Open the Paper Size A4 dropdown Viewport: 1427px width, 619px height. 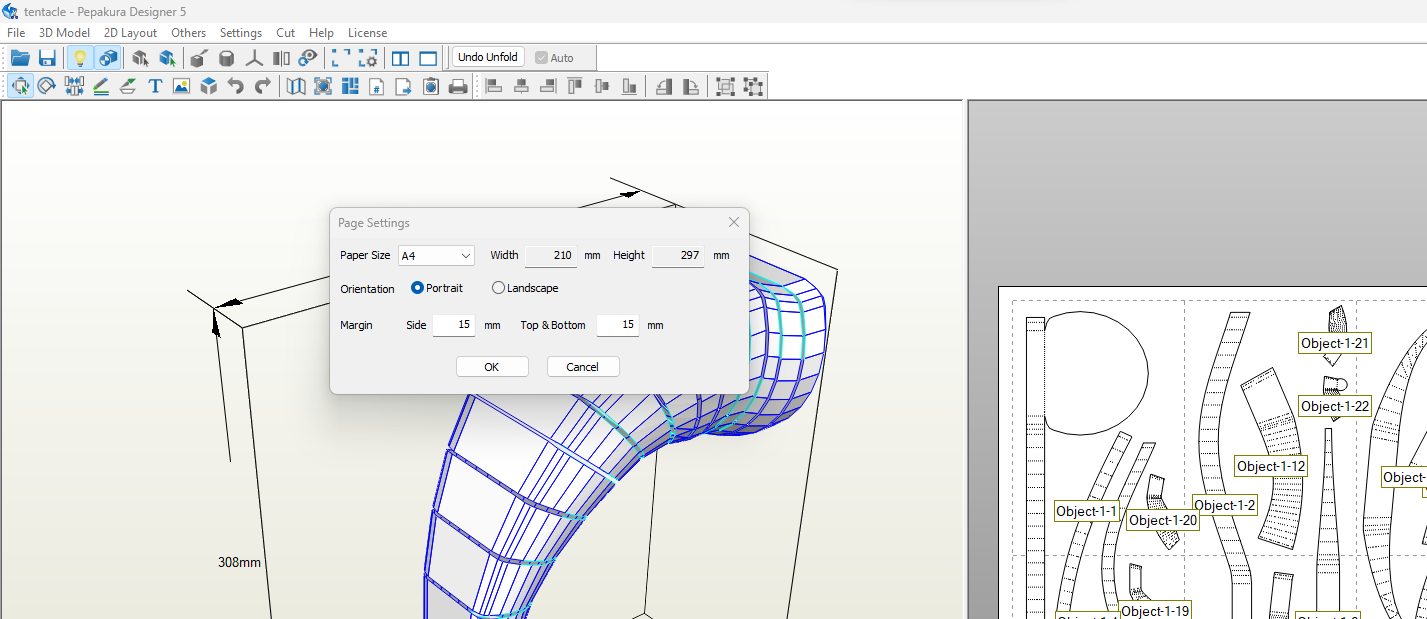pos(436,256)
